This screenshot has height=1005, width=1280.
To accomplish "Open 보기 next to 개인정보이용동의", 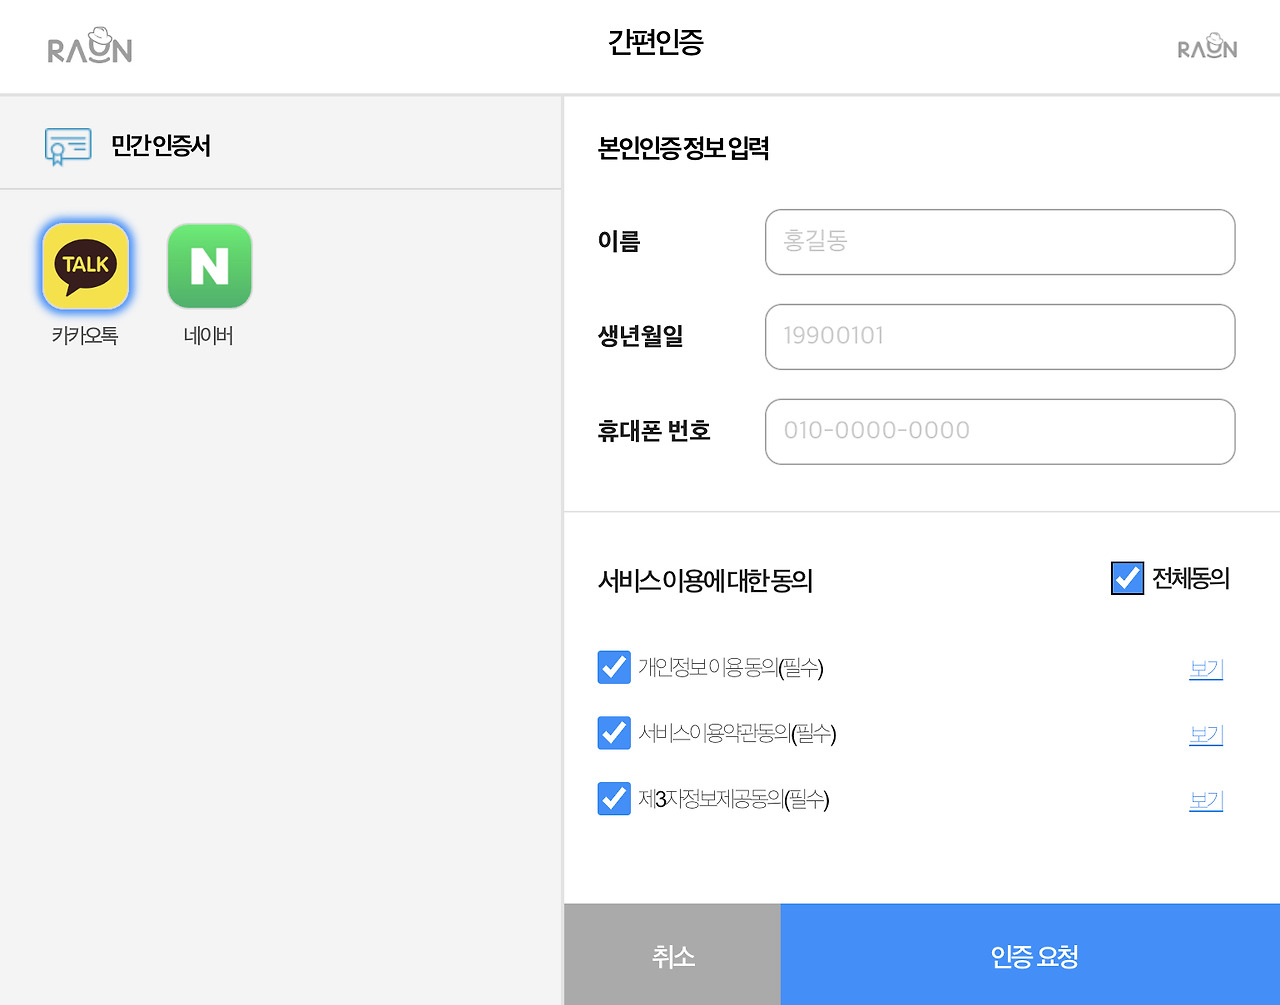I will (1205, 668).
